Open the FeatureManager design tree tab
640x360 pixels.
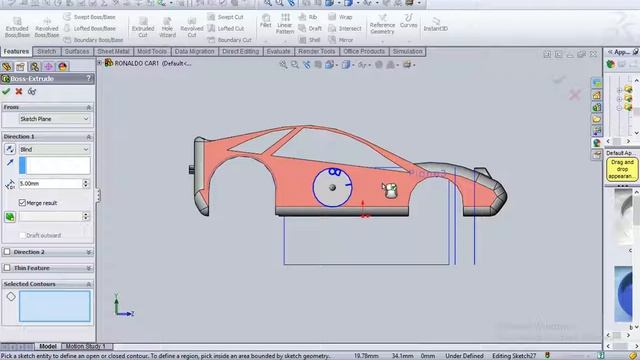pyautogui.click(x=7, y=67)
